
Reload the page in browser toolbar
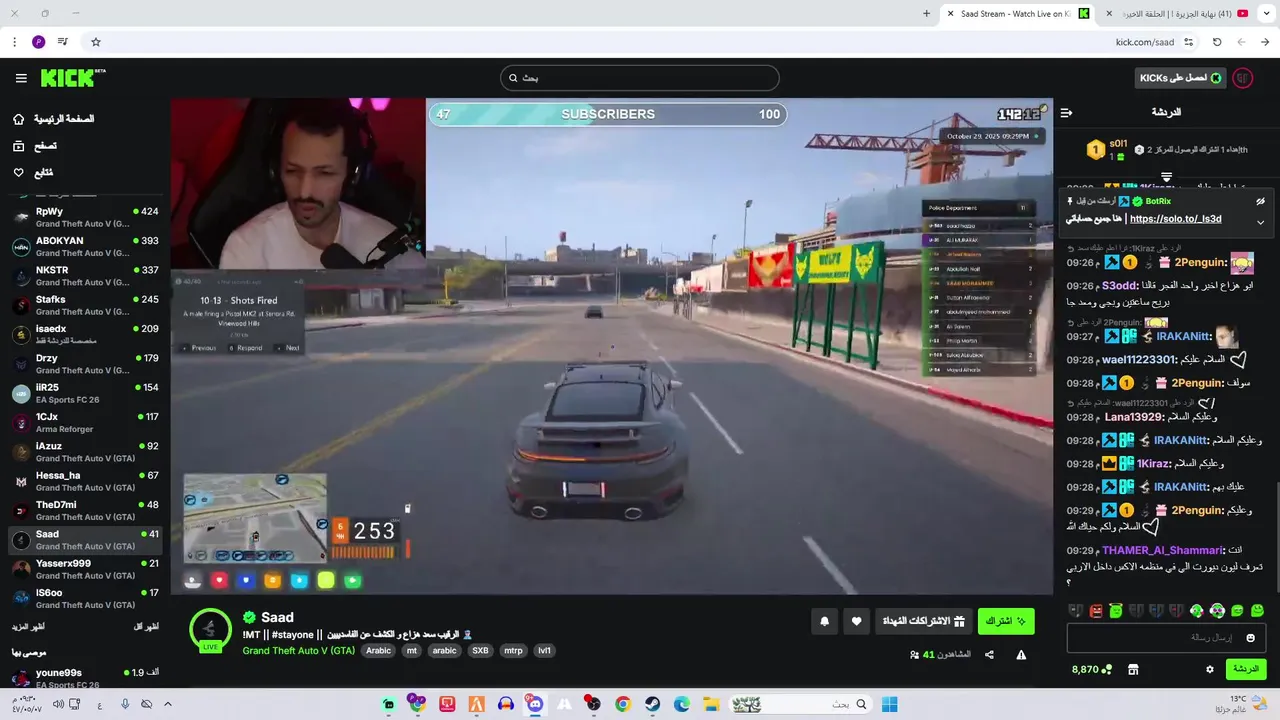[1217, 42]
